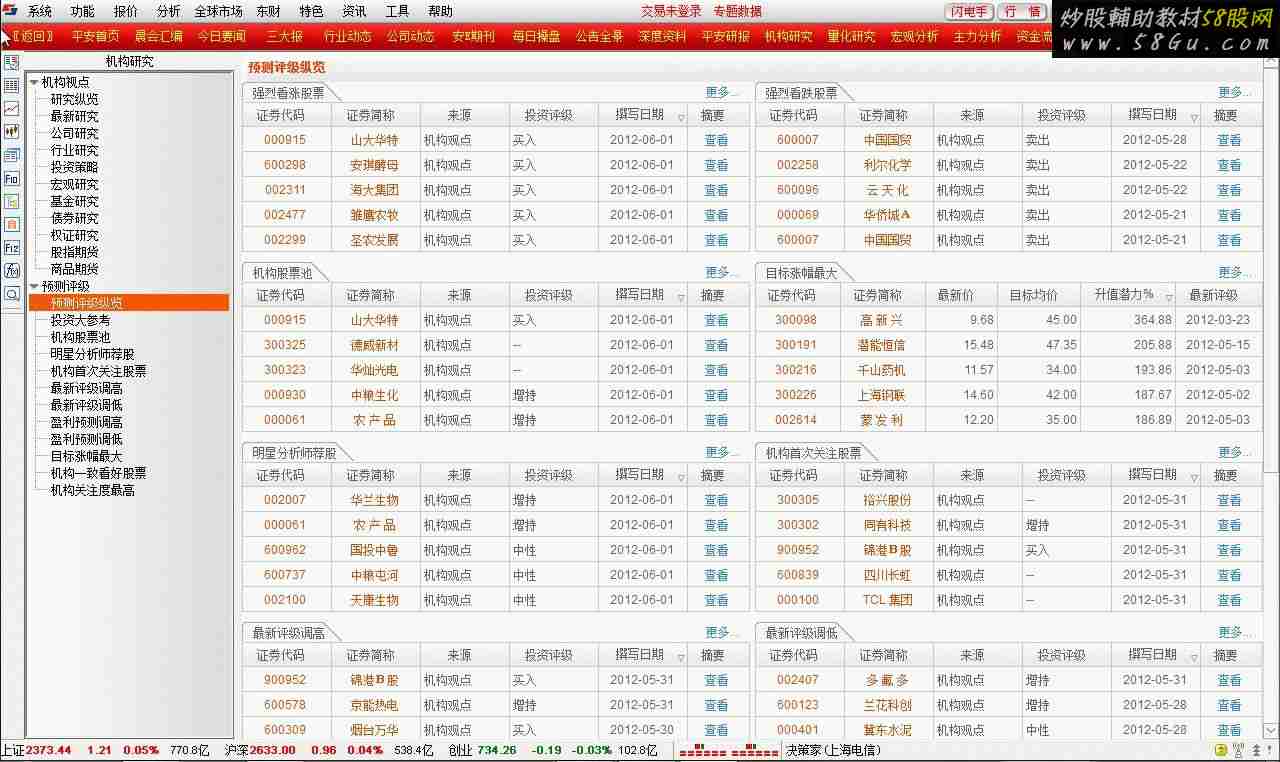Open the fx formula function sidebar icon

12,270
